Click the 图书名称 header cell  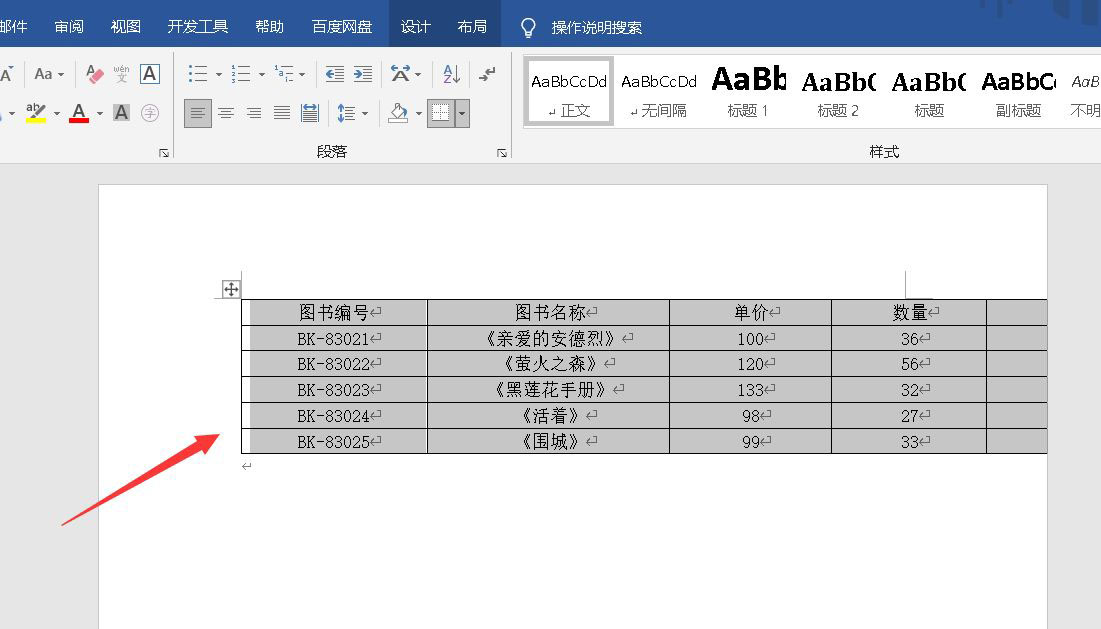[x=548, y=312]
